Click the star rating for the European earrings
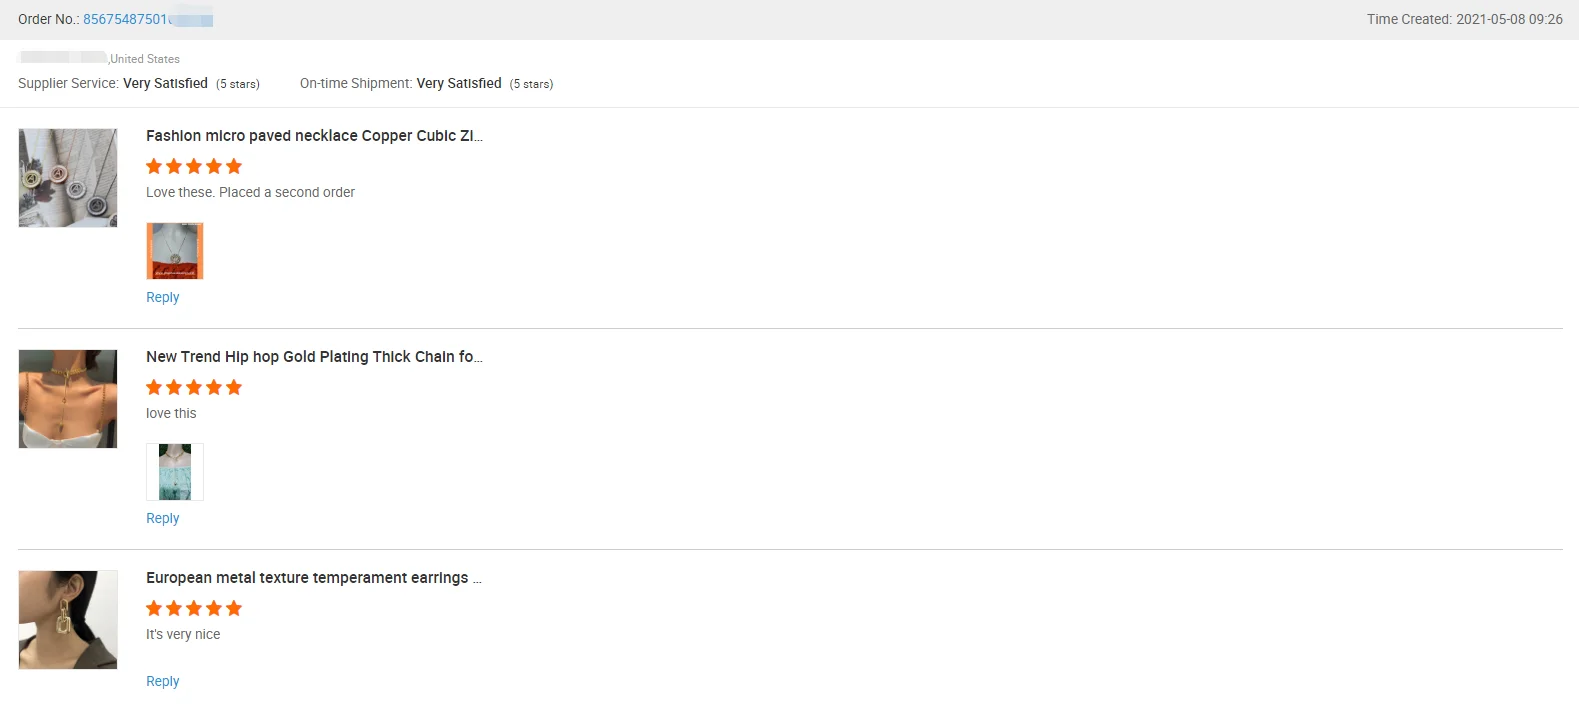The width and height of the screenshot is (1579, 706). point(194,608)
